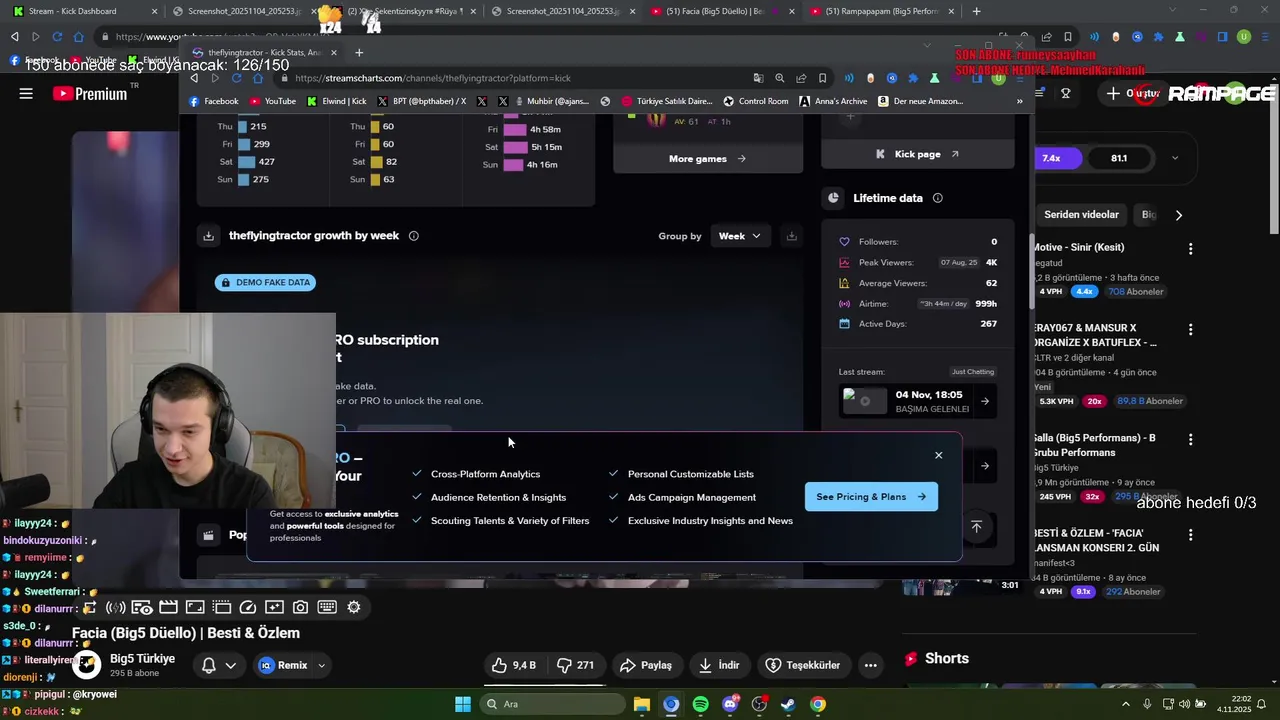Open options for Besti & Özlem Facia video
Viewport: 1280px width, 720px height.
coord(1190,535)
